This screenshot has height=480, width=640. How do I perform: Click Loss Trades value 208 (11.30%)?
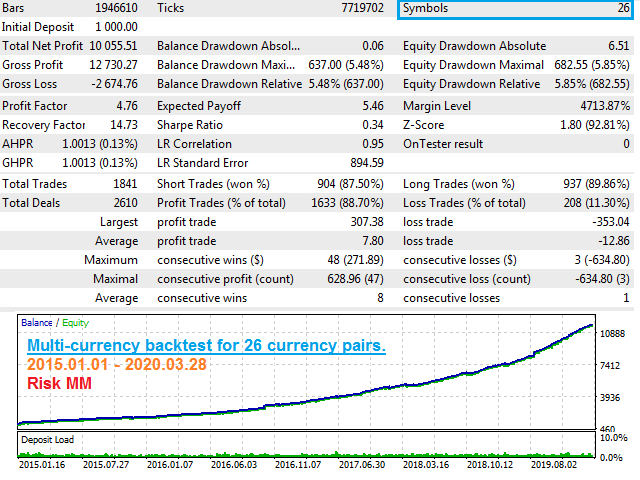[x=596, y=203]
